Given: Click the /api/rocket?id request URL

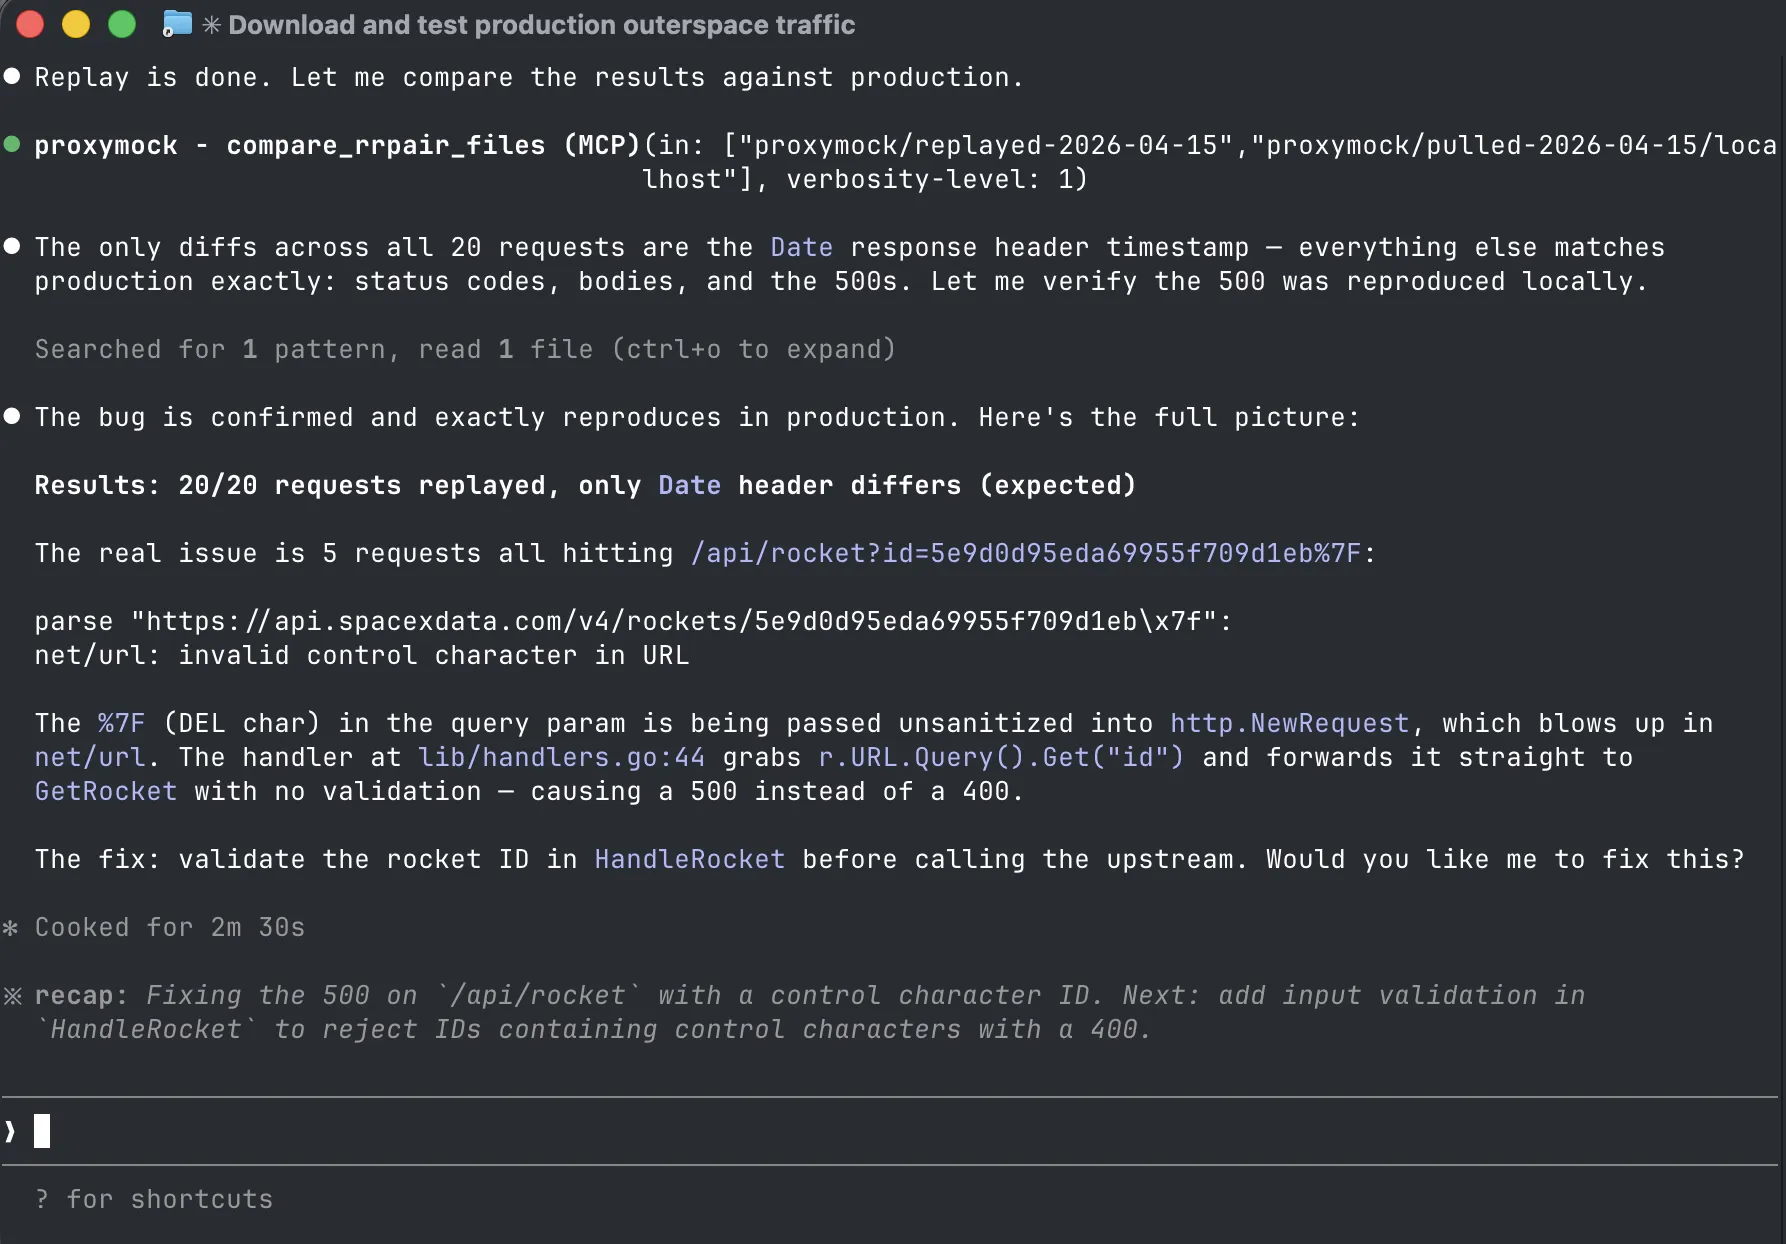Looking at the screenshot, I should [x=1032, y=552].
